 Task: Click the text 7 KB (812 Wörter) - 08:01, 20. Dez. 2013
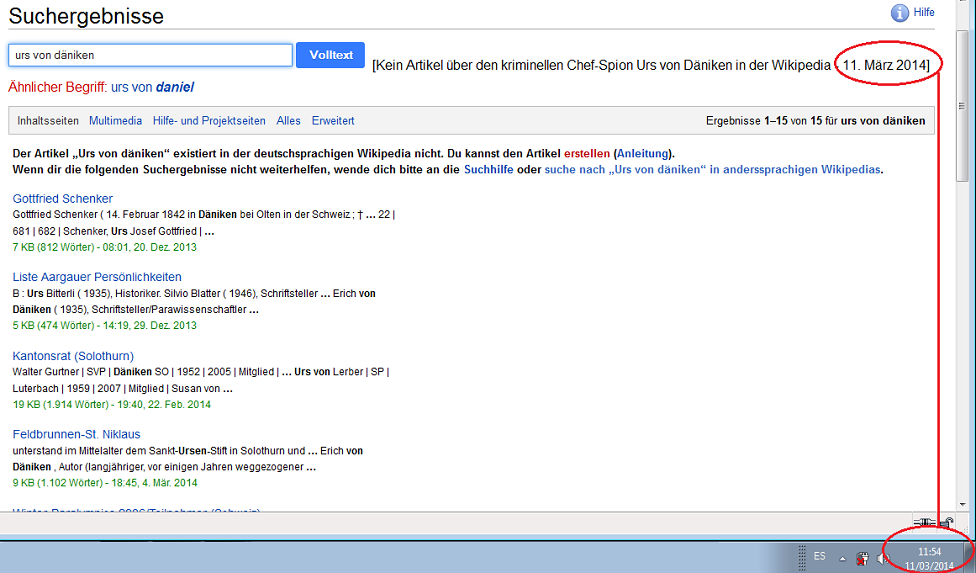[105, 247]
